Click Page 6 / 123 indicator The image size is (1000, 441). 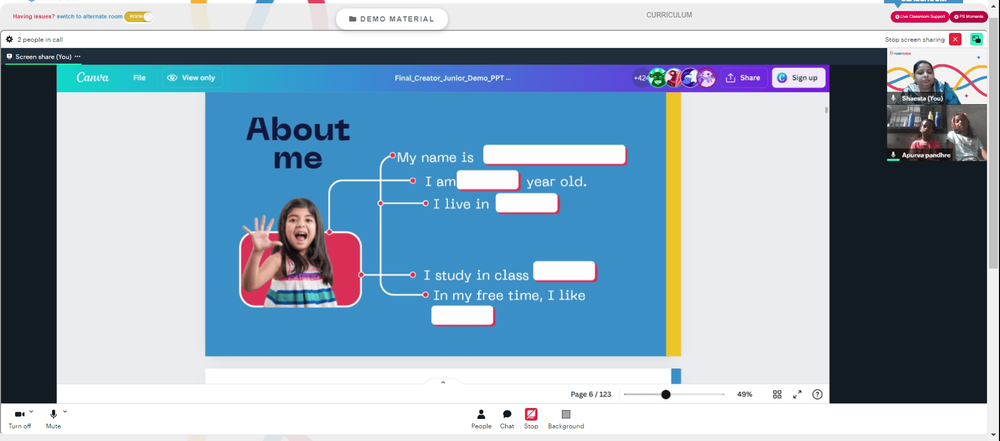591,394
